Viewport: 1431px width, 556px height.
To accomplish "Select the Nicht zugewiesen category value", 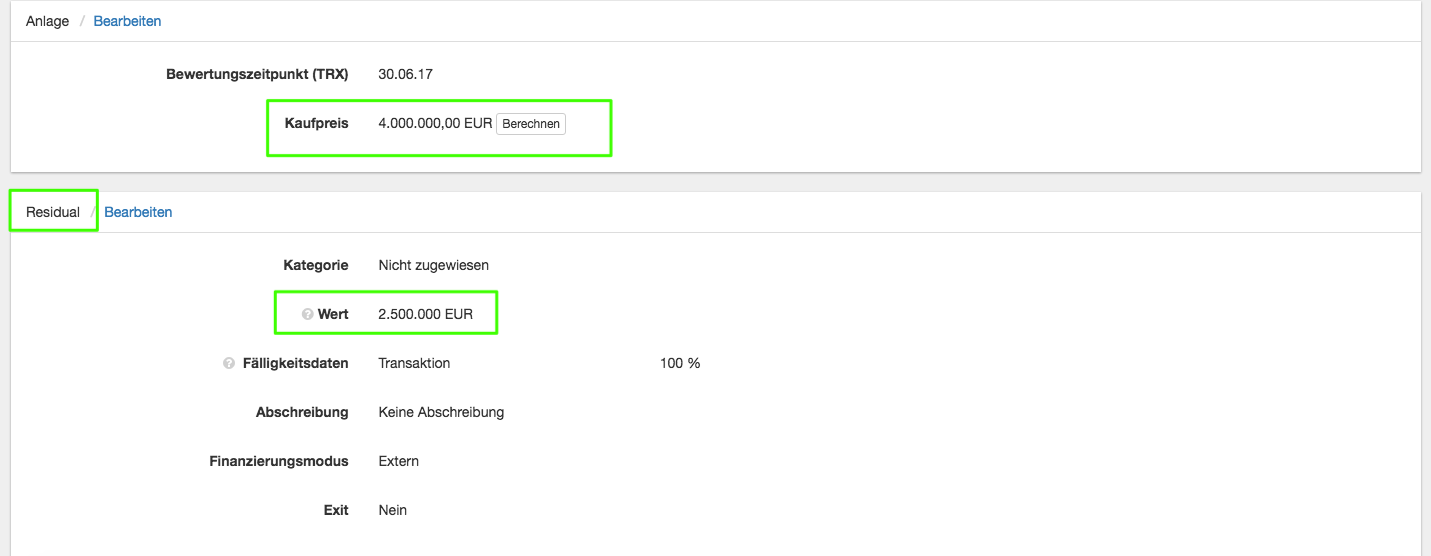I will click(433, 265).
